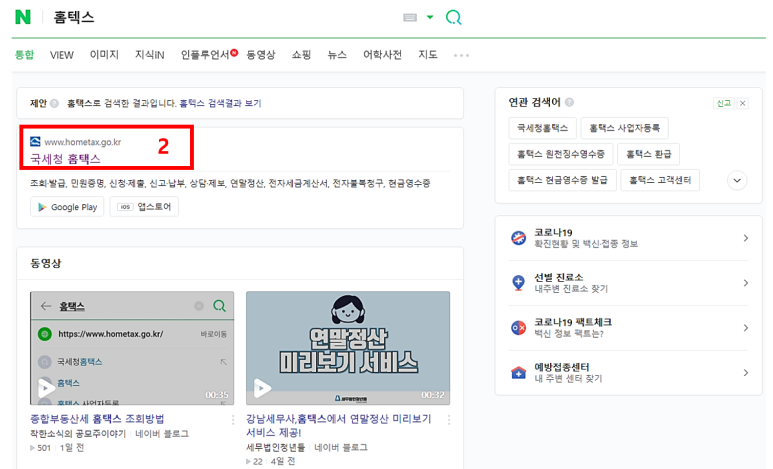Click play icon on 00:32 video
773x469 pixels.
pyautogui.click(x=262, y=388)
